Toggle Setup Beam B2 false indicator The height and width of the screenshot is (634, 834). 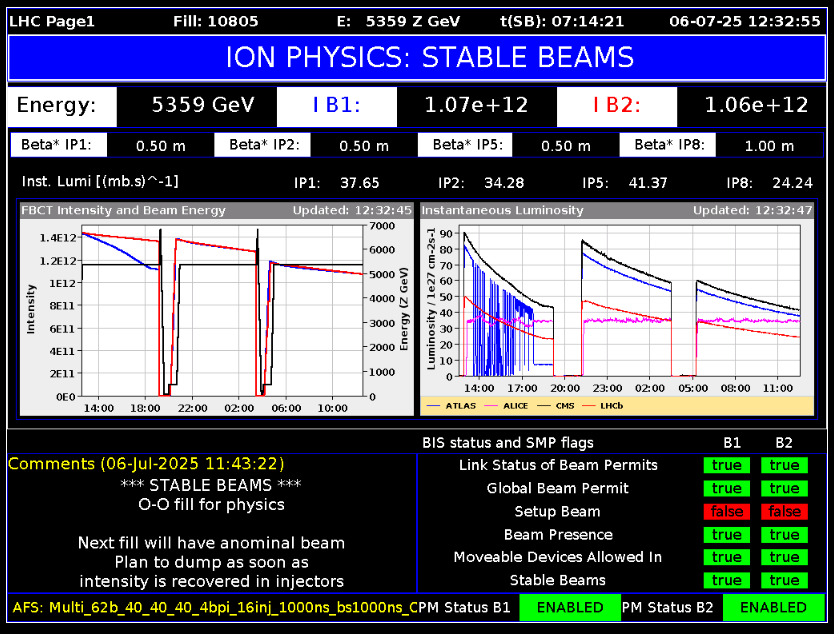(x=785, y=511)
